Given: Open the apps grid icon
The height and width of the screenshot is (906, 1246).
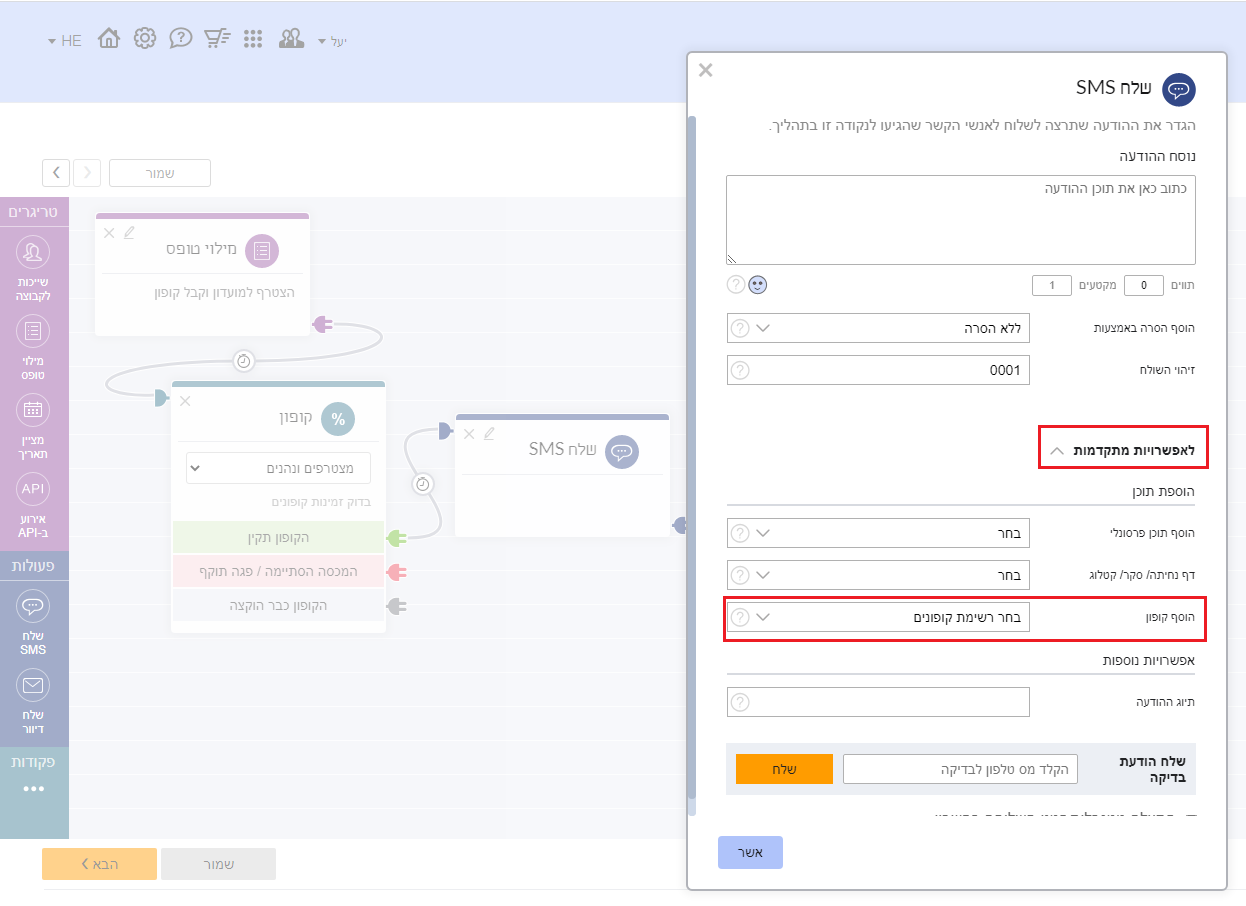Looking at the screenshot, I should coord(253,39).
